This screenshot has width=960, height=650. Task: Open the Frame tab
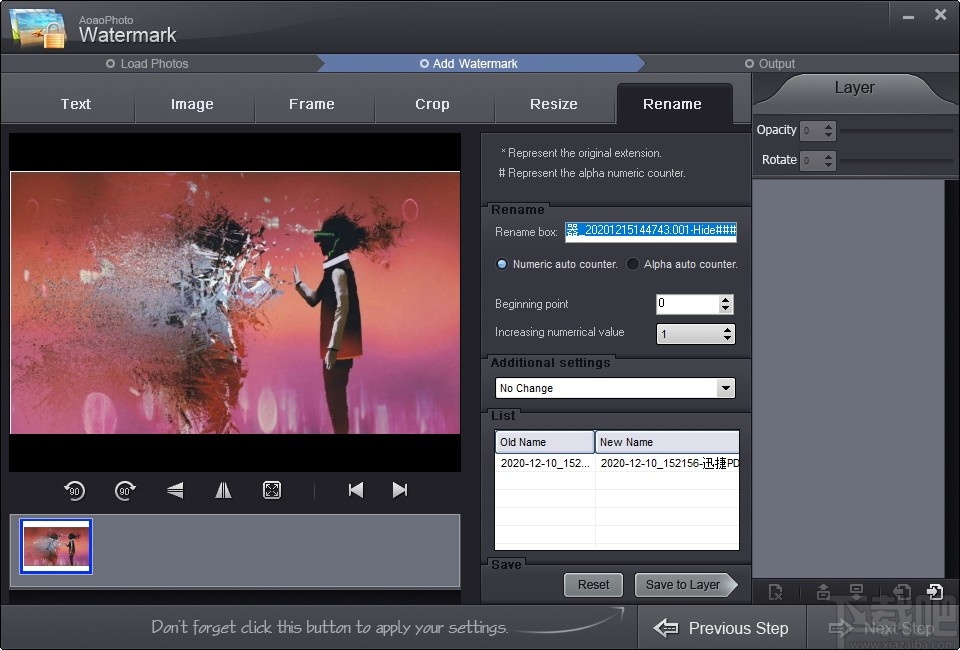point(312,104)
